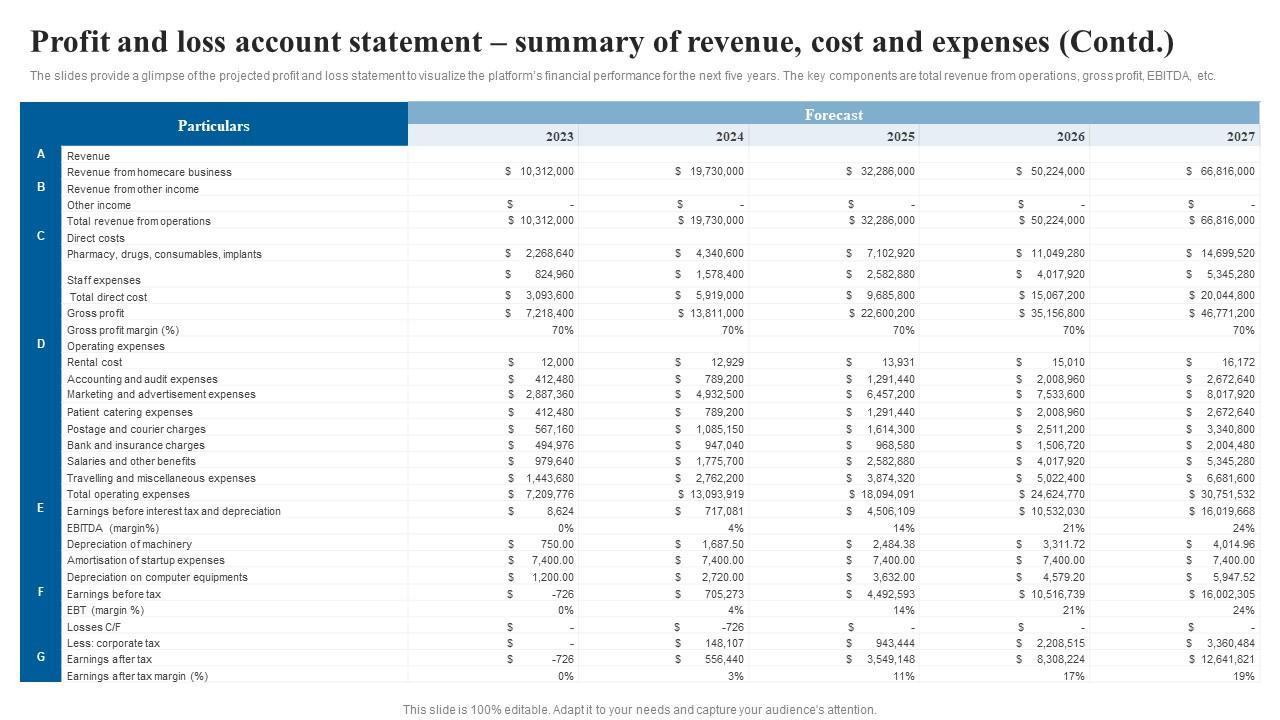This screenshot has height=720, width=1280.
Task: Select the Staff expenses value for 2026
Action: point(1063,274)
